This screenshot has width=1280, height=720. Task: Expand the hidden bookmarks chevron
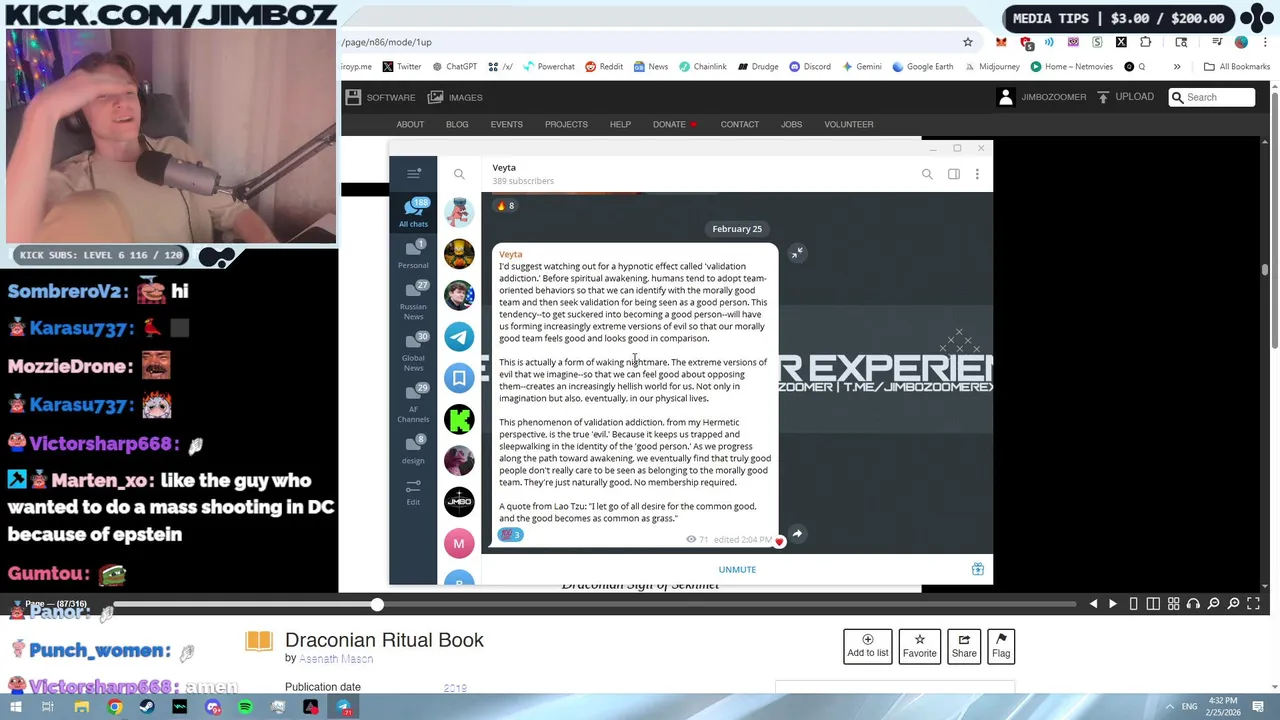pos(1177,67)
